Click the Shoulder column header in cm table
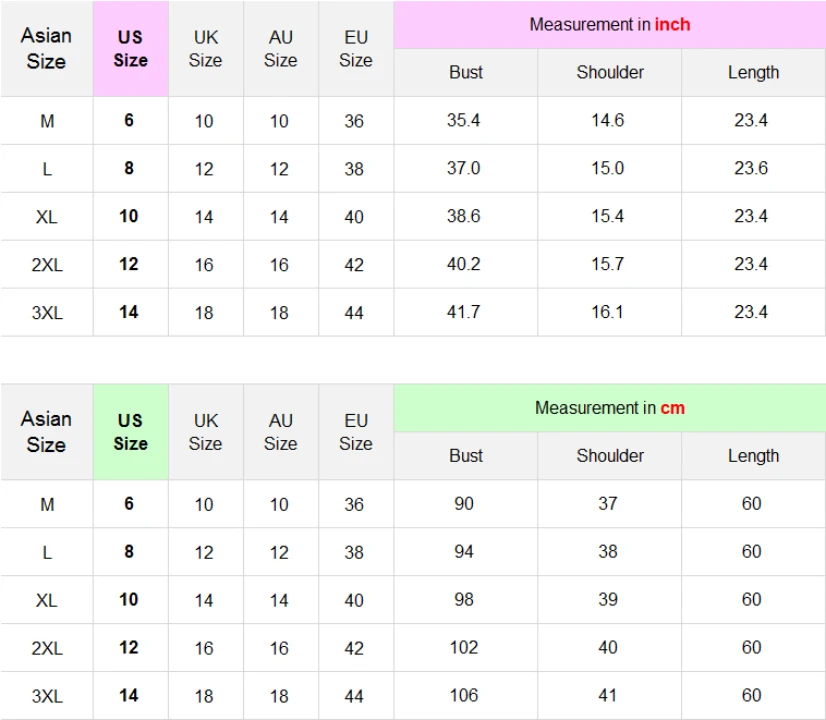The height and width of the screenshot is (720, 826). (x=609, y=456)
